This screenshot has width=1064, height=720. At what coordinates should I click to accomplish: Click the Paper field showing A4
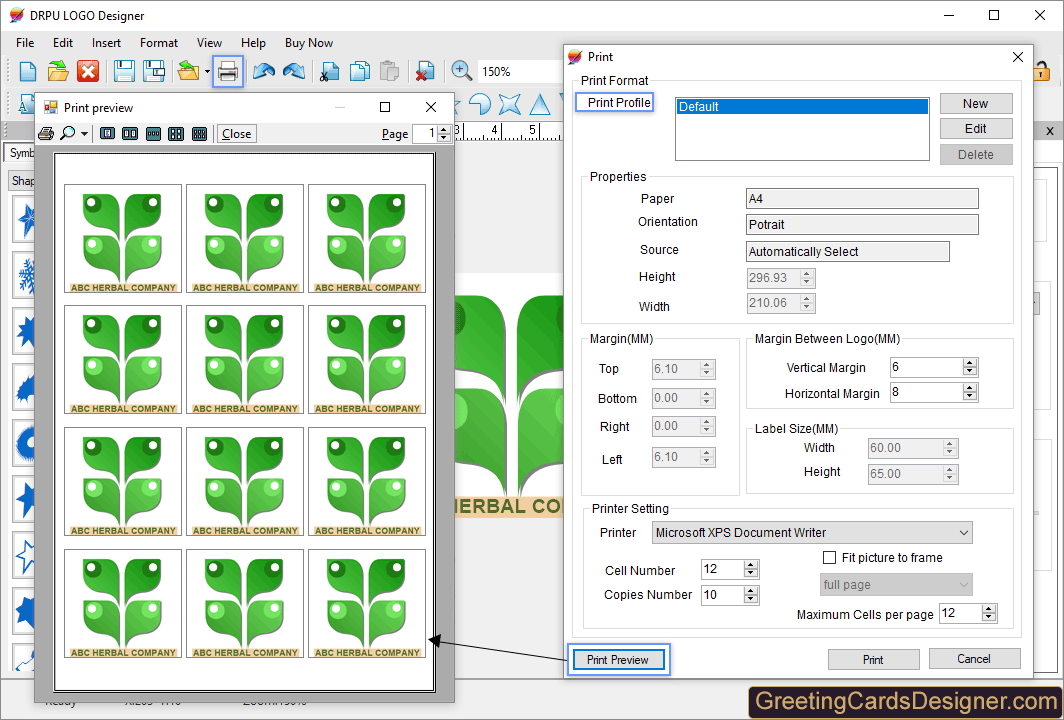pyautogui.click(x=862, y=199)
